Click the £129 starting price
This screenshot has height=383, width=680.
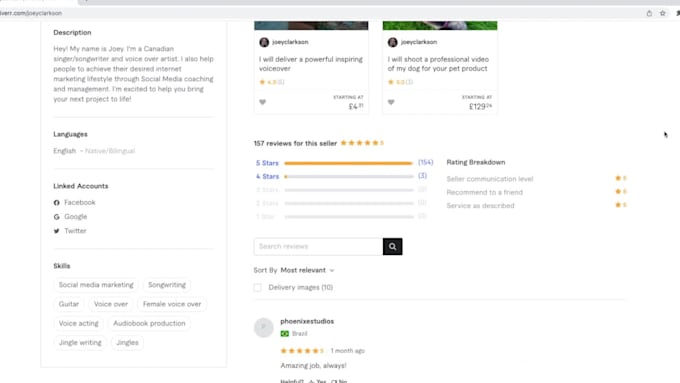481,106
